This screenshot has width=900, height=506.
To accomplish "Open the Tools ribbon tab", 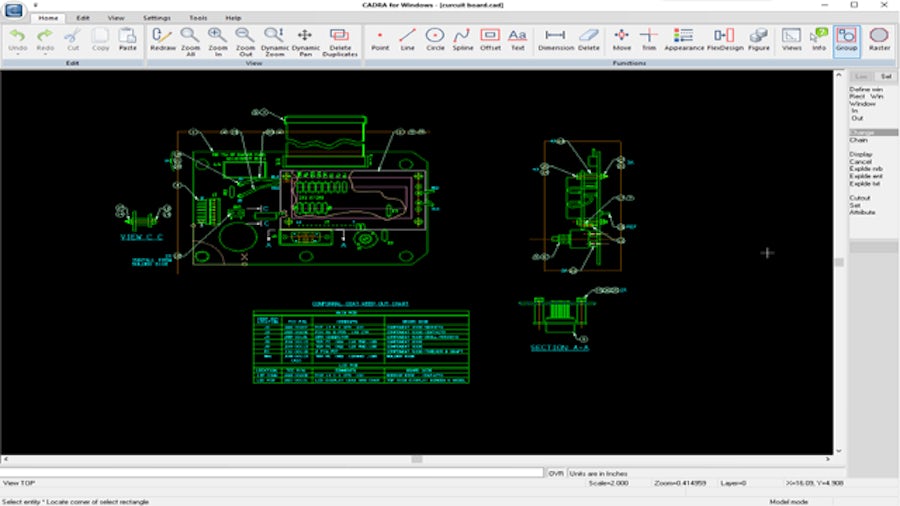I will [x=198, y=18].
